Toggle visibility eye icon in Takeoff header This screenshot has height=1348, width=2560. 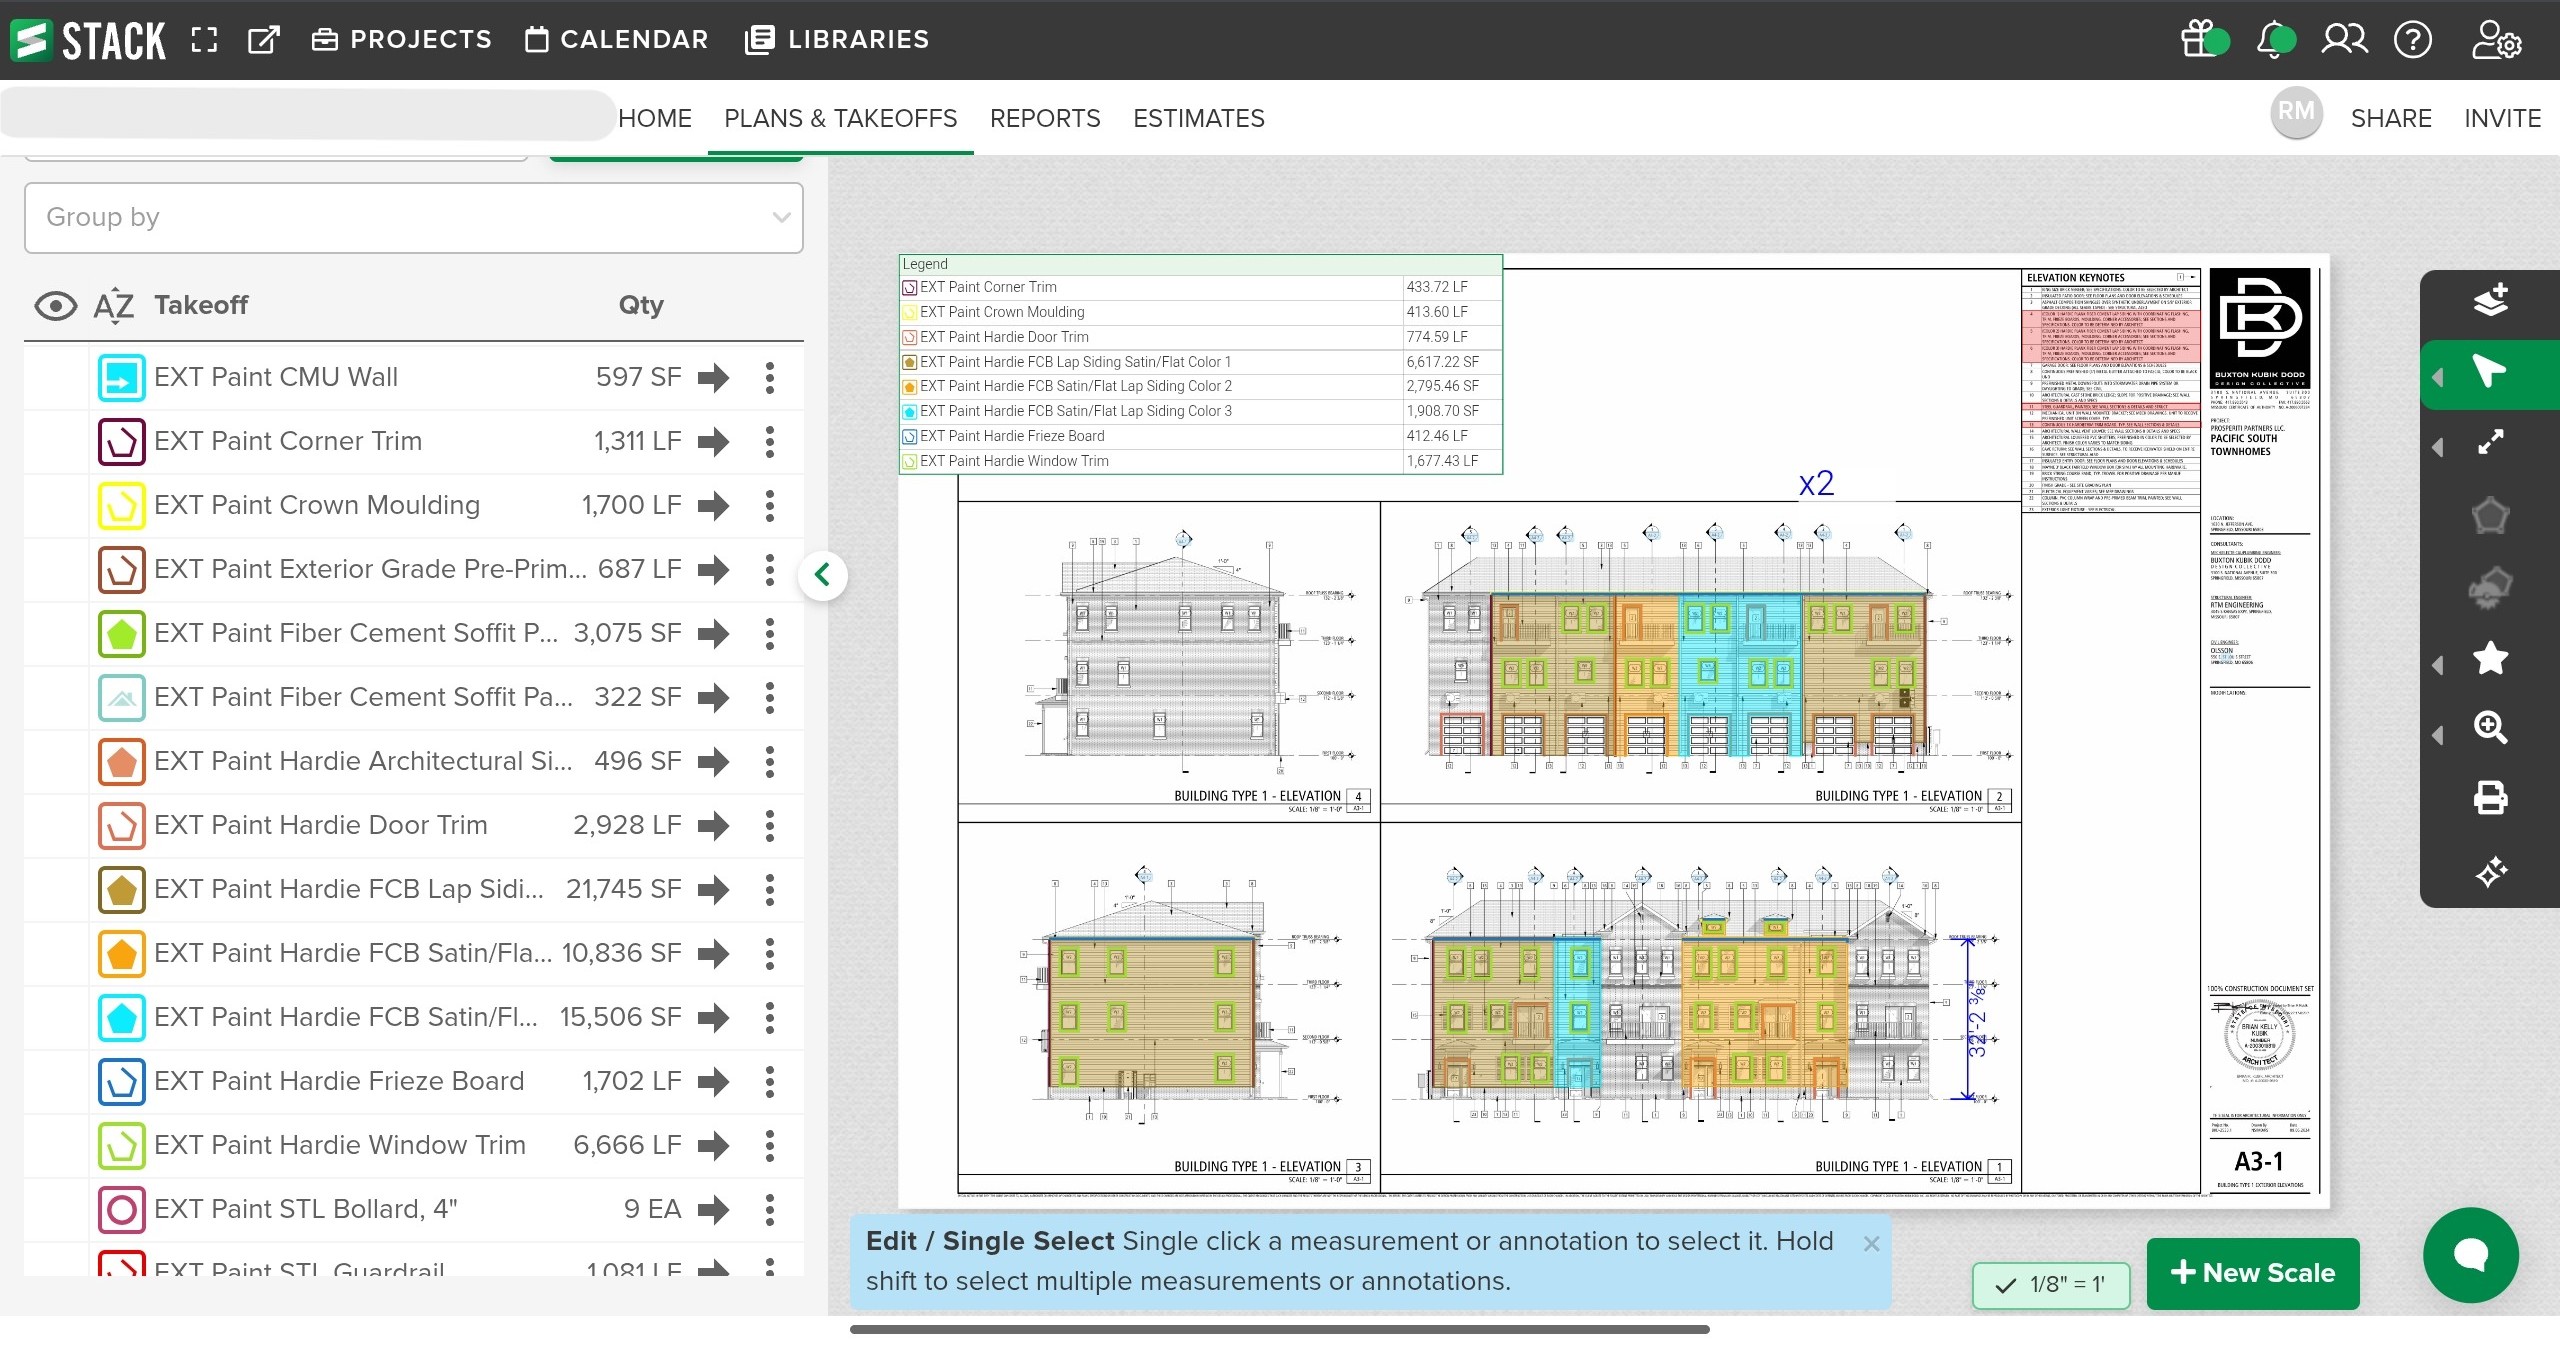[x=56, y=306]
